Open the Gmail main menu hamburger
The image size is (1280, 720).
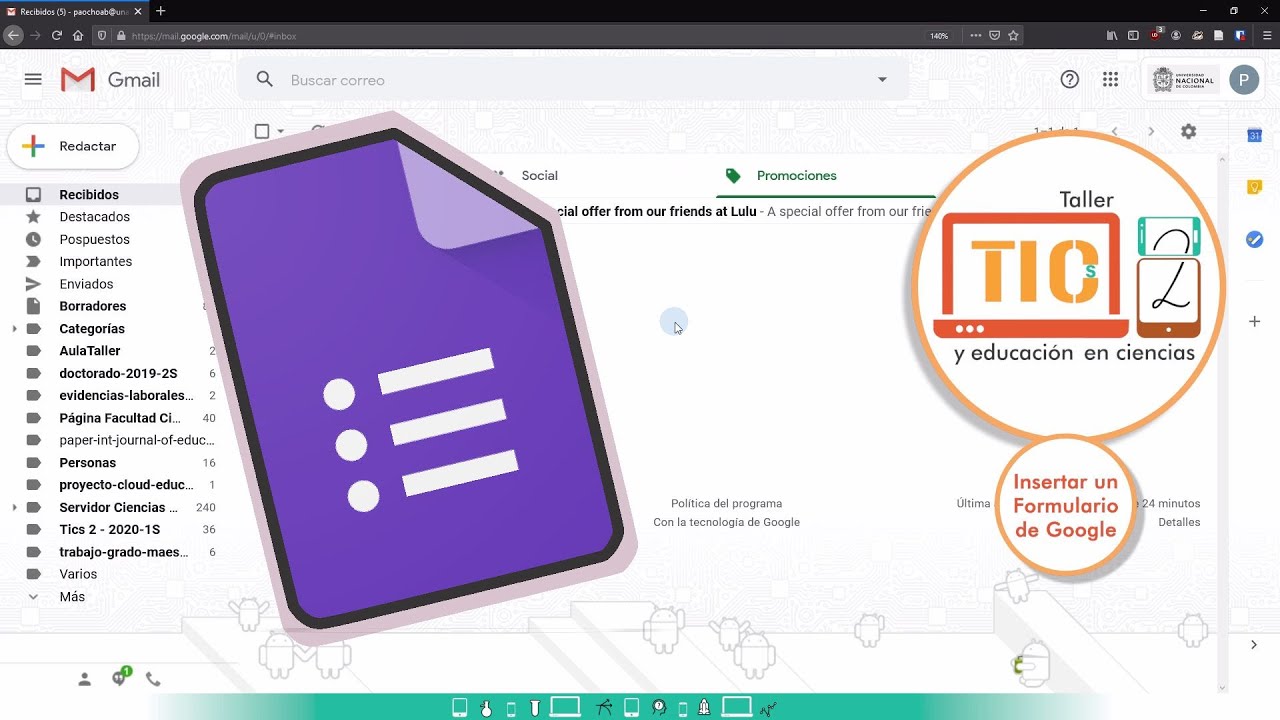tap(33, 79)
